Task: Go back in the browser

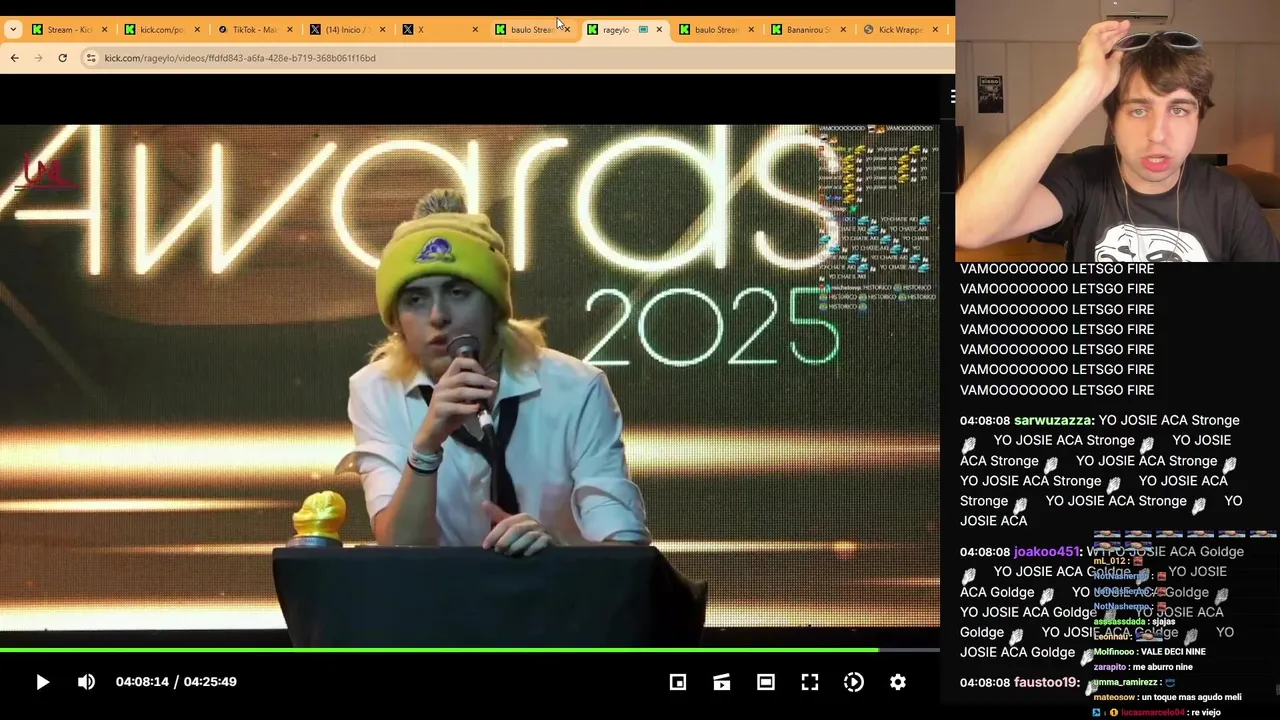Action: pyautogui.click(x=14, y=58)
